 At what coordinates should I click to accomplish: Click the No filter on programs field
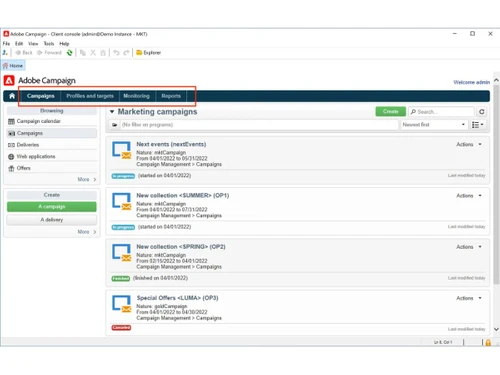tap(259, 125)
